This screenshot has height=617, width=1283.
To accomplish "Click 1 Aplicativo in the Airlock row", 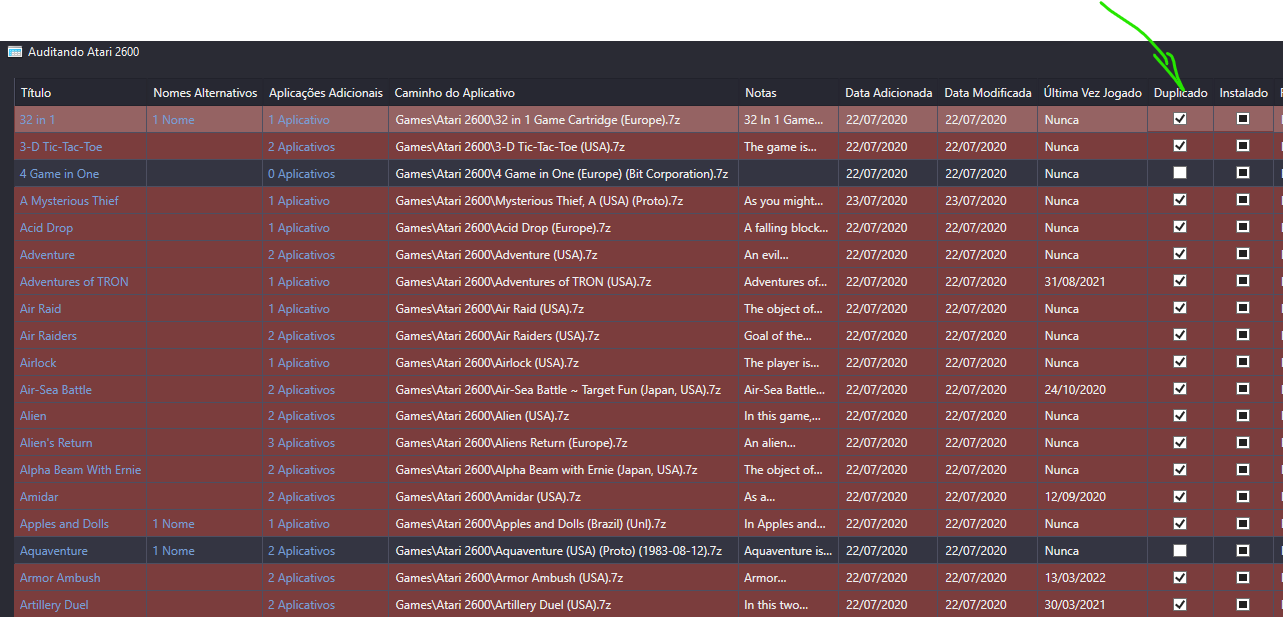I will coord(299,363).
